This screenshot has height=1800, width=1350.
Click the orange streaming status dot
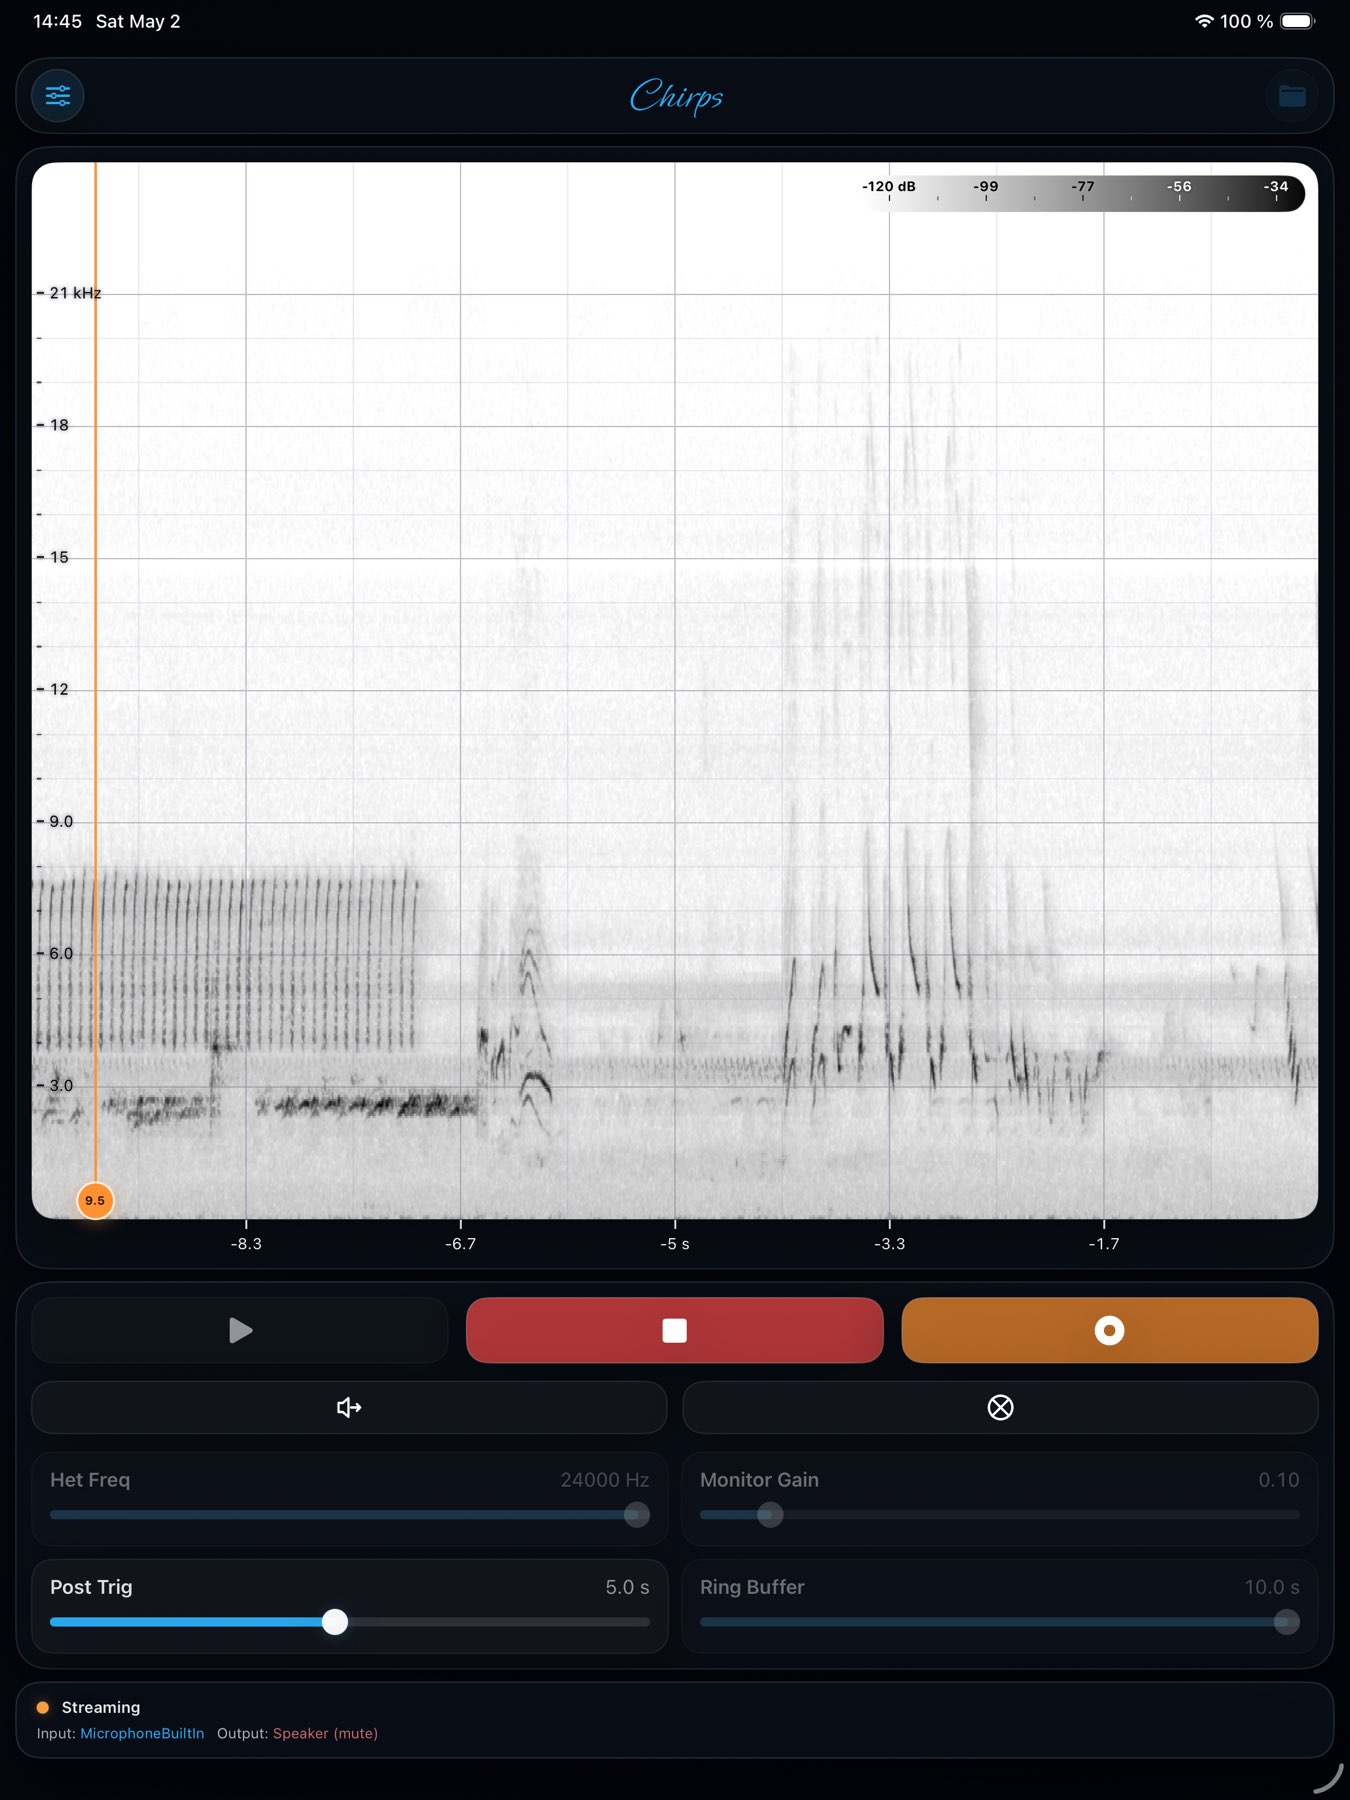pyautogui.click(x=43, y=1707)
